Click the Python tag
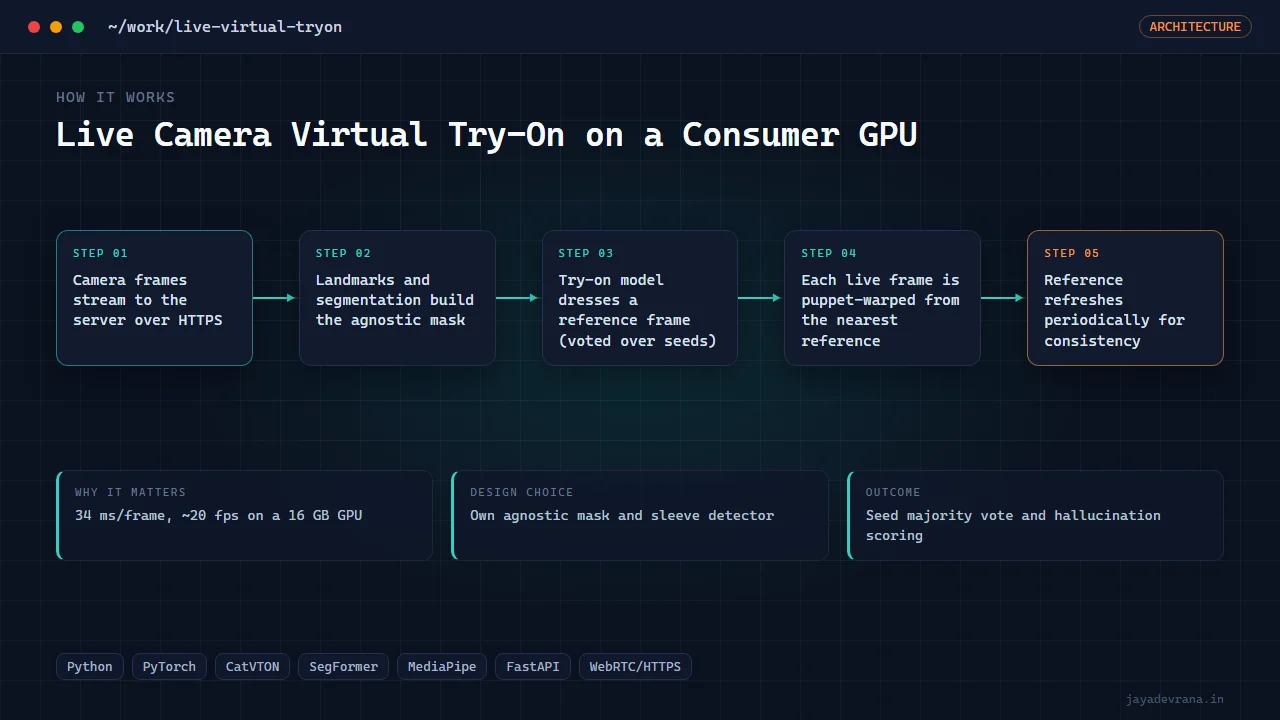Image resolution: width=1280 pixels, height=720 pixels. click(x=90, y=667)
